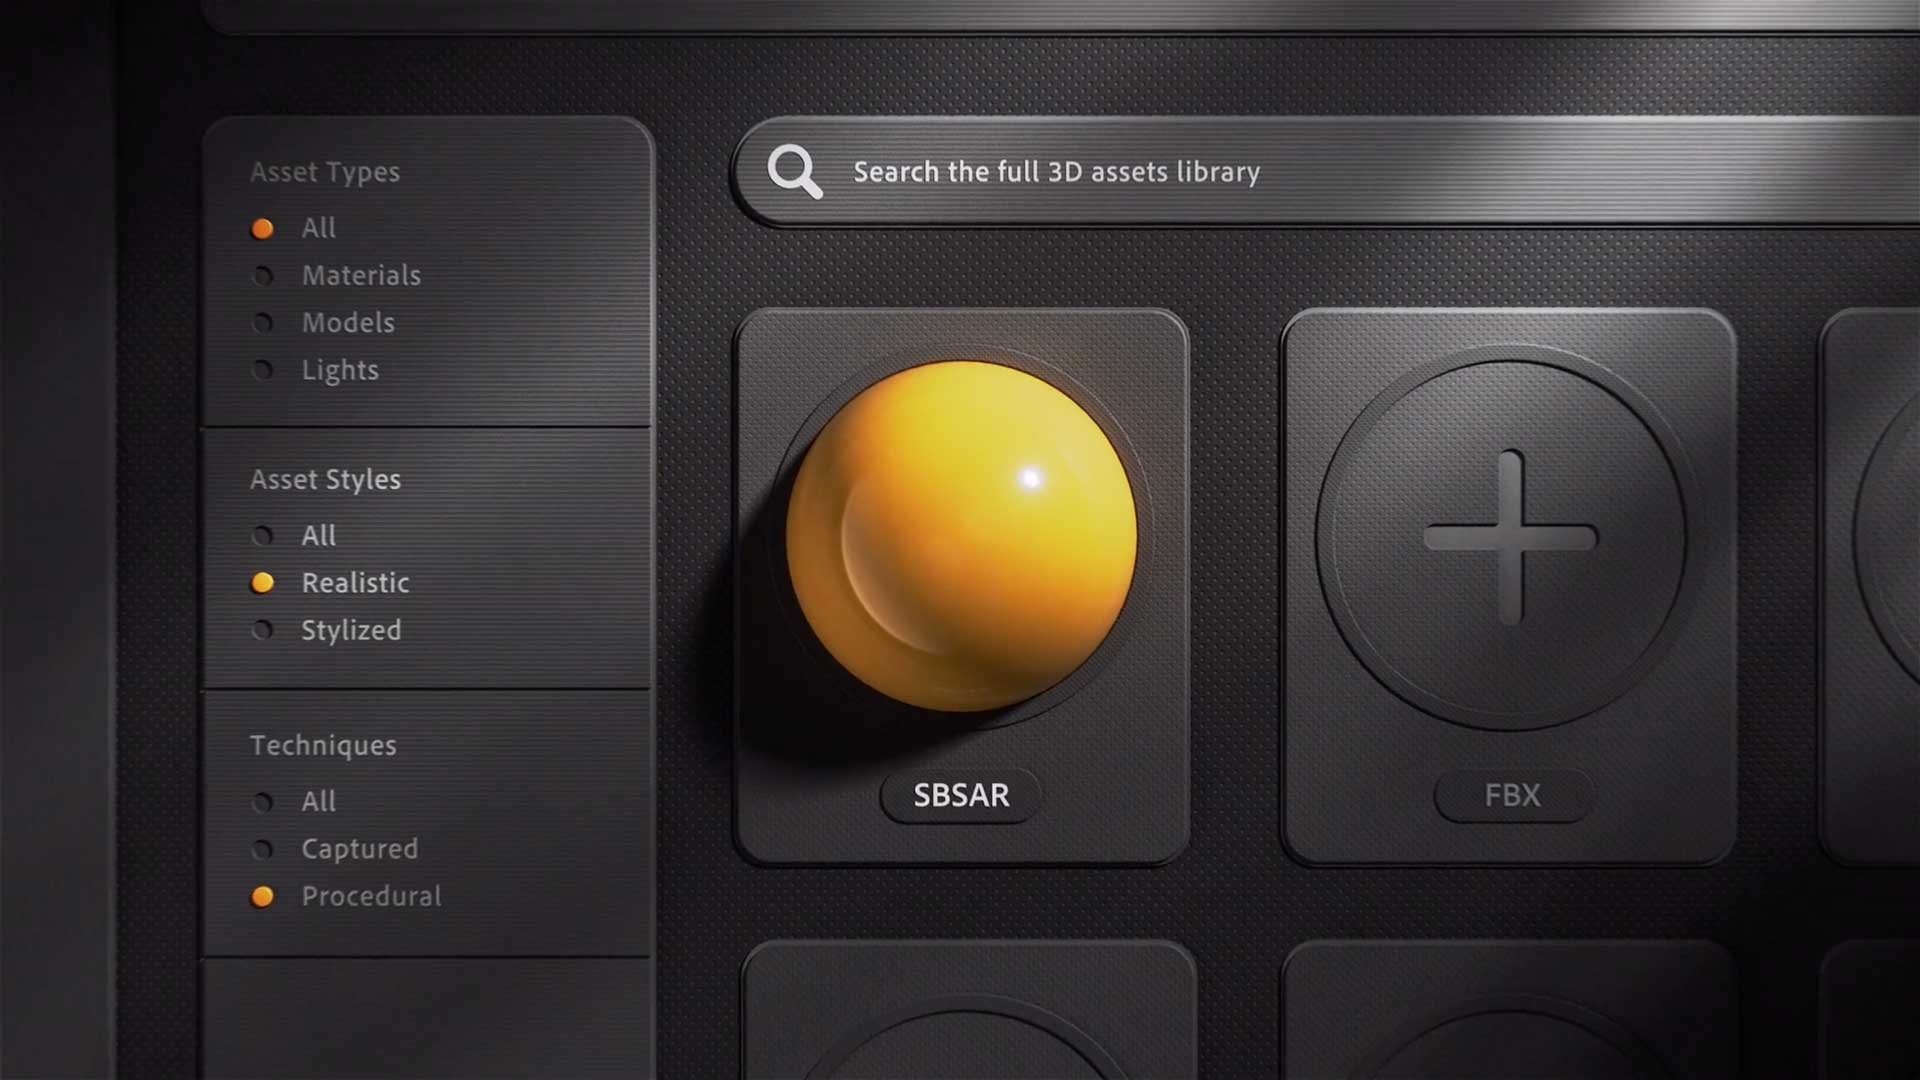Select the All radio button under Asset Types
This screenshot has height=1080, width=1920.
260,227
